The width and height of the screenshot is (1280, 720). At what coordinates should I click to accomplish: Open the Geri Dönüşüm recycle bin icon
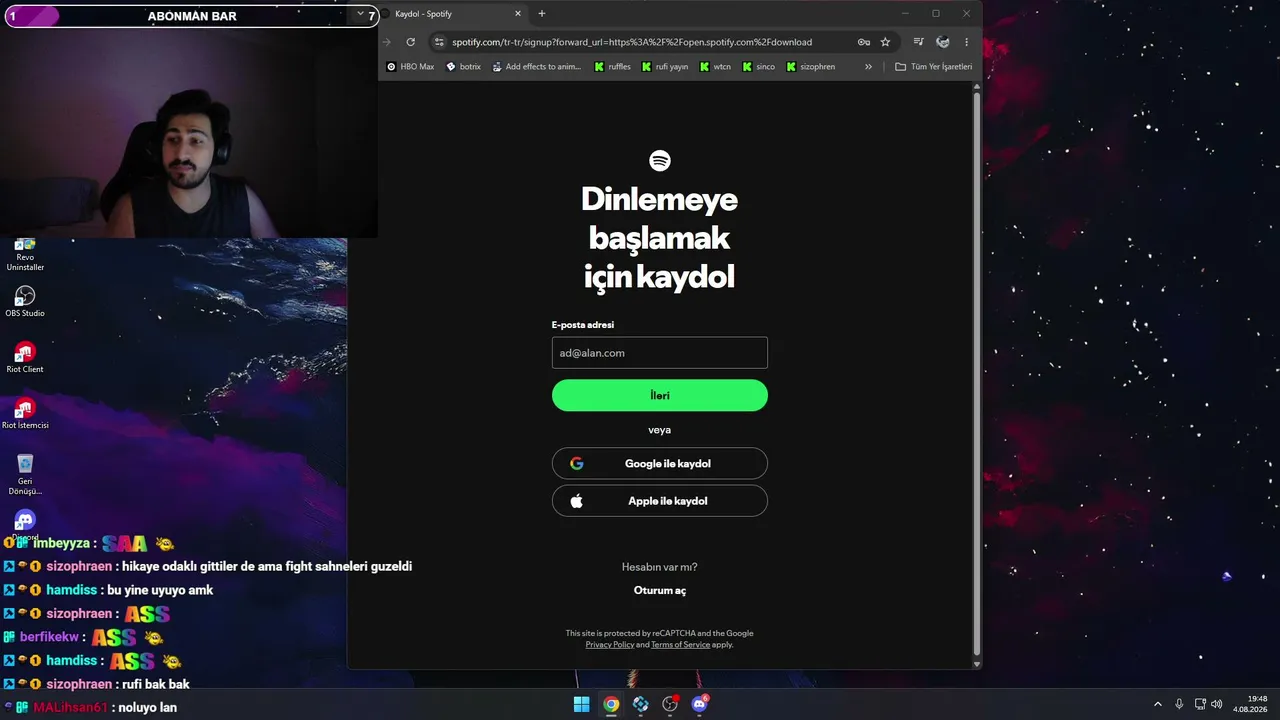coord(25,474)
